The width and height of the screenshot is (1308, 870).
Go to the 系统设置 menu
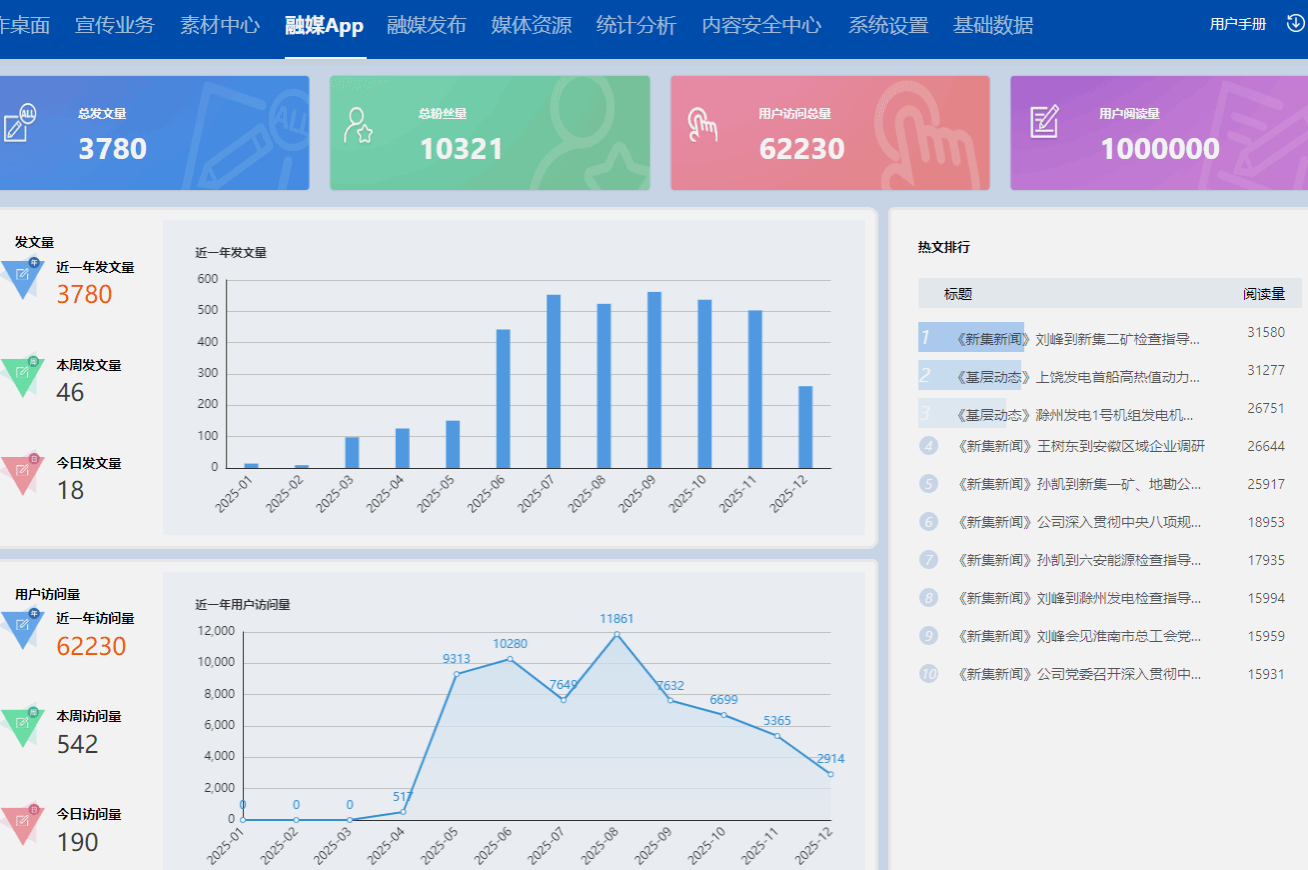click(x=888, y=26)
